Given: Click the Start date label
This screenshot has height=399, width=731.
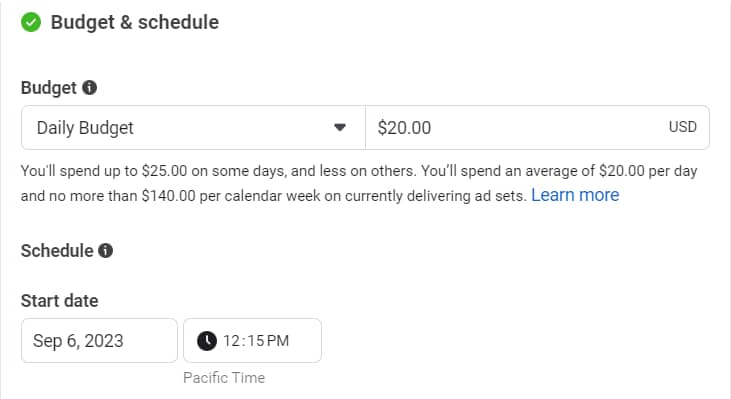Looking at the screenshot, I should (x=60, y=301).
